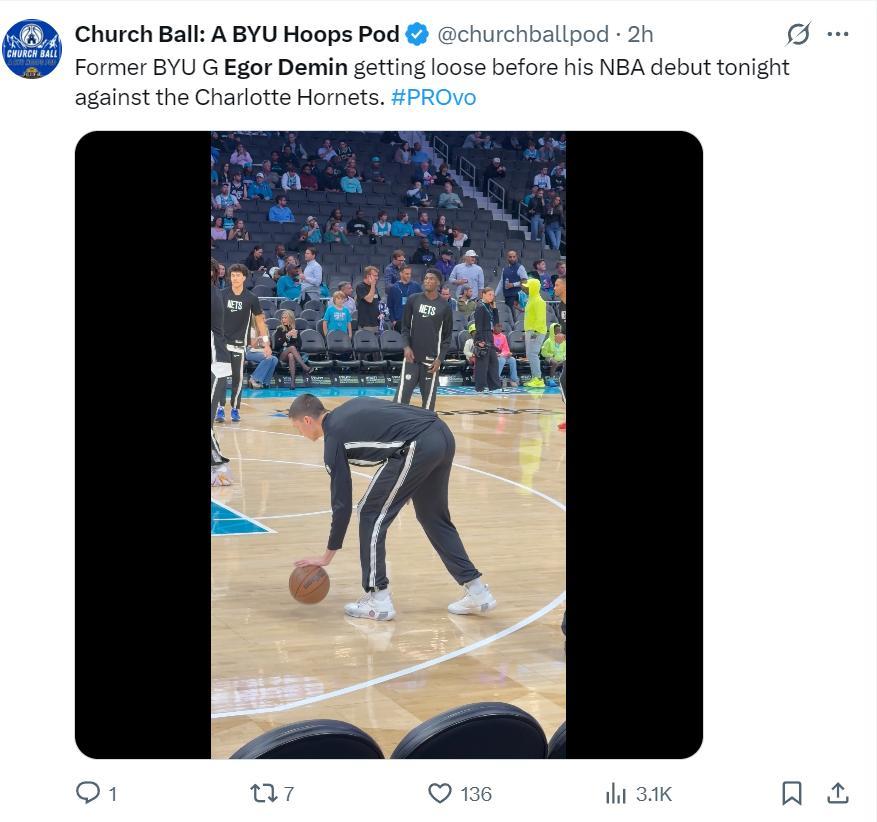Screen dimensions: 877x822
Task: Click the repost count 7
Action: pyautogui.click(x=289, y=794)
